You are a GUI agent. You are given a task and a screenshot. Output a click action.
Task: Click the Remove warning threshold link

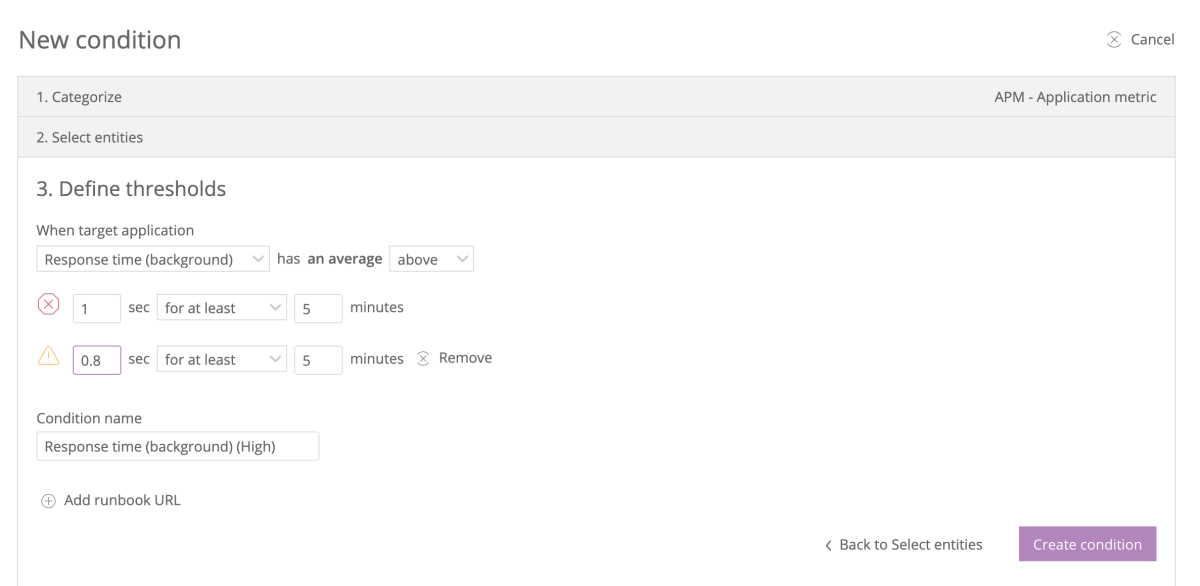[x=465, y=358]
